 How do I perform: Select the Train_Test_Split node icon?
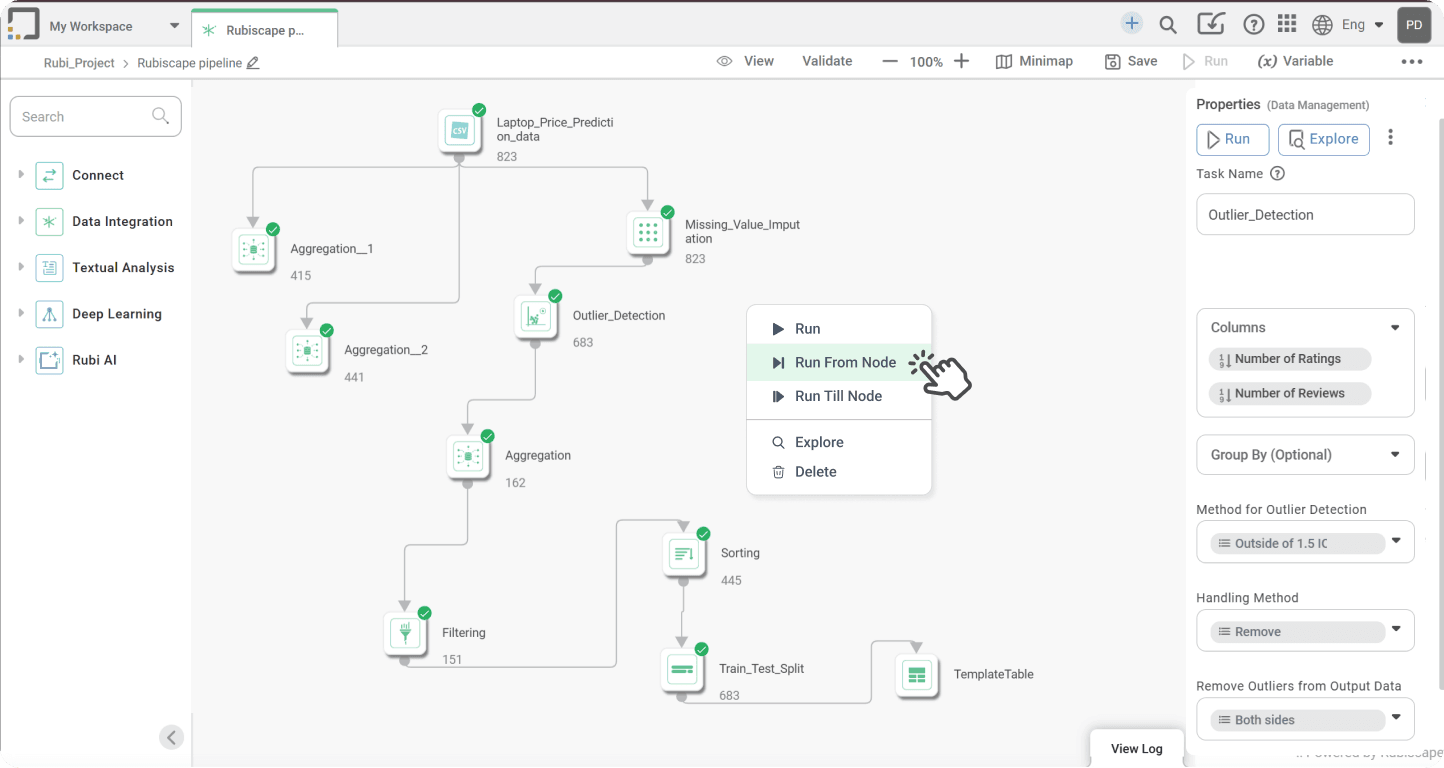pyautogui.click(x=682, y=669)
